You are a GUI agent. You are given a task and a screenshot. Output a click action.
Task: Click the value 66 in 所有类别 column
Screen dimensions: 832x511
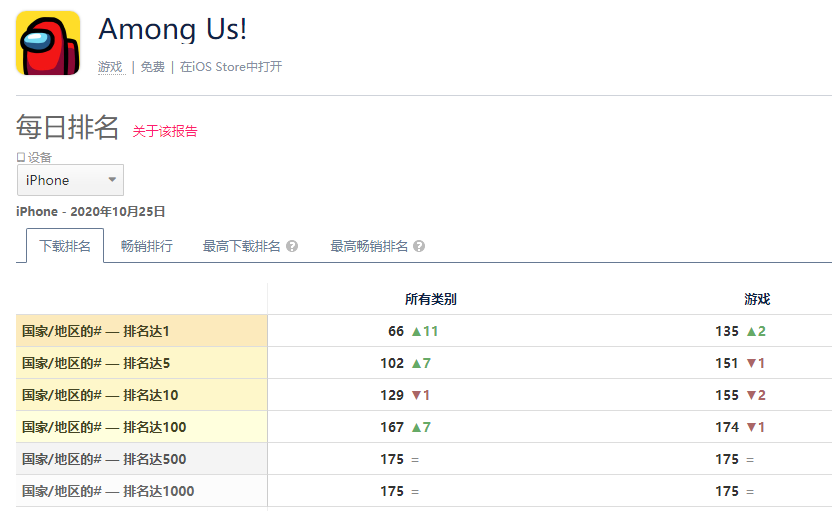point(396,331)
